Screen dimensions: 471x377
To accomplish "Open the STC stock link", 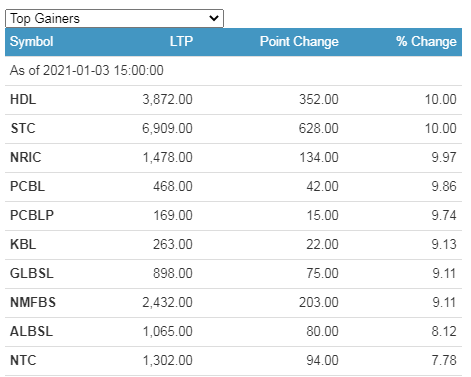I will pyautogui.click(x=23, y=128).
